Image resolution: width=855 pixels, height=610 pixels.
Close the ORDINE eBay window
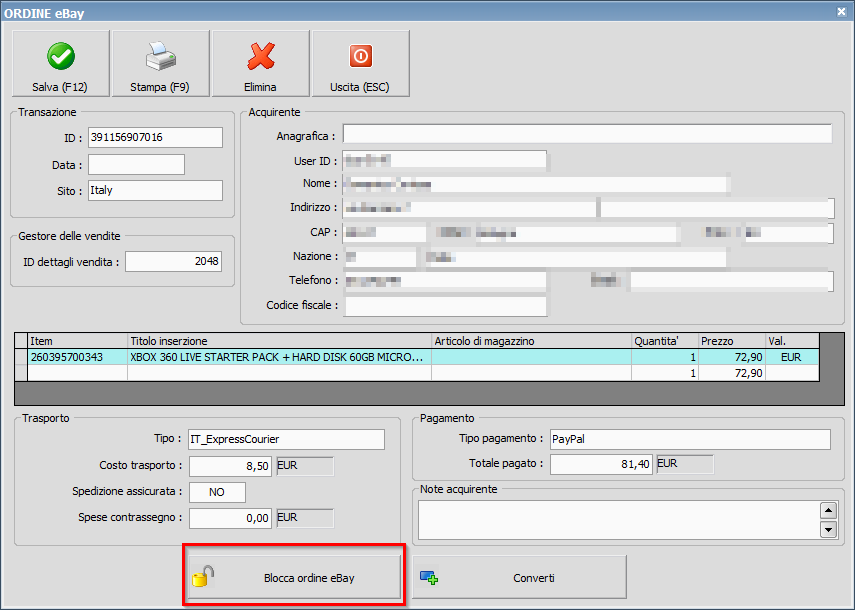pos(841,11)
